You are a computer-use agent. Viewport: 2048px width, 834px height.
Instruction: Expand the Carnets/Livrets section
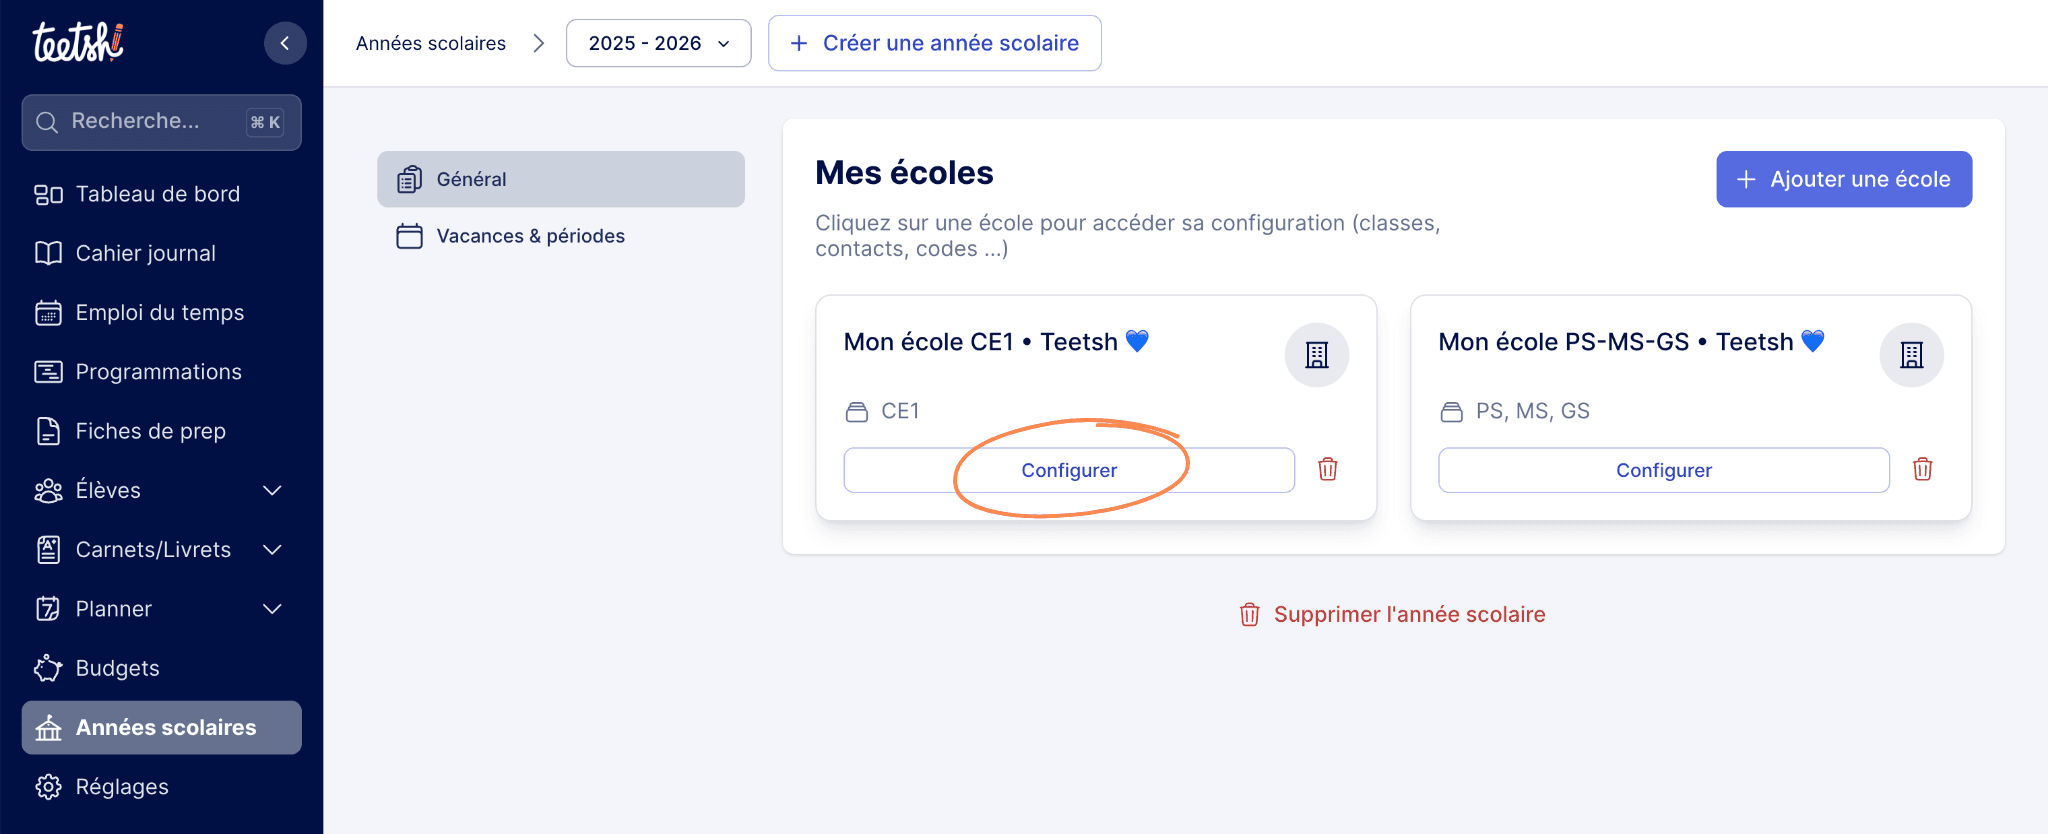click(272, 549)
